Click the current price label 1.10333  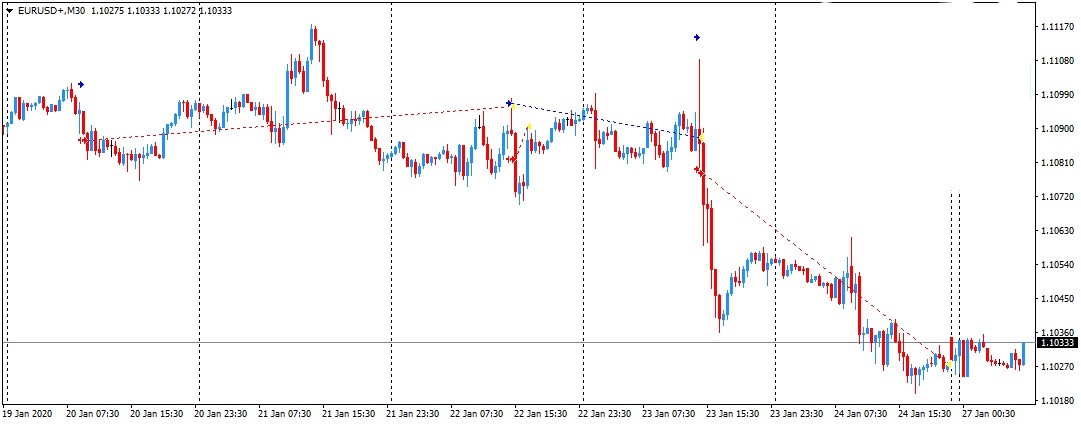point(1057,343)
